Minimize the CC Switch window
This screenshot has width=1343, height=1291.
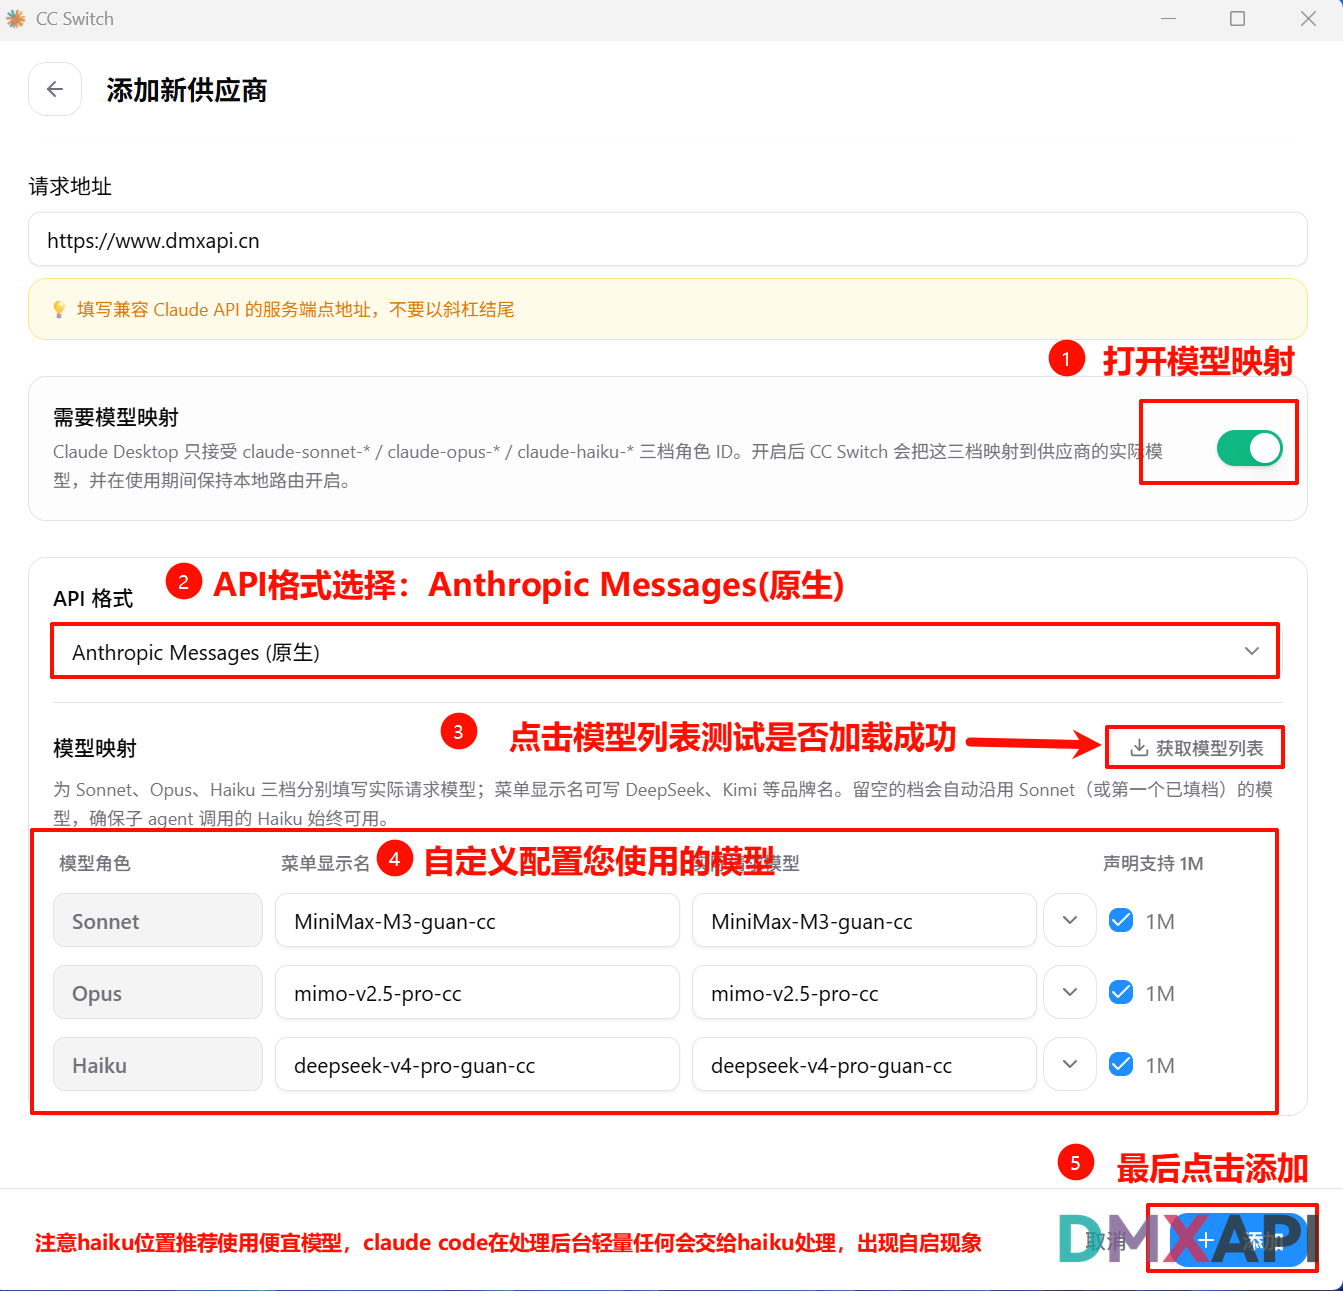[1168, 19]
